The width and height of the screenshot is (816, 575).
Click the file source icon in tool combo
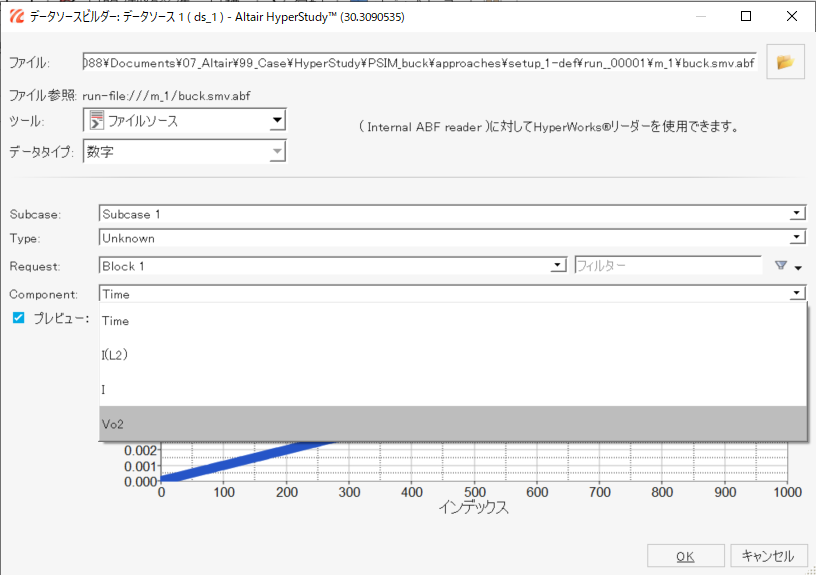tap(97, 121)
